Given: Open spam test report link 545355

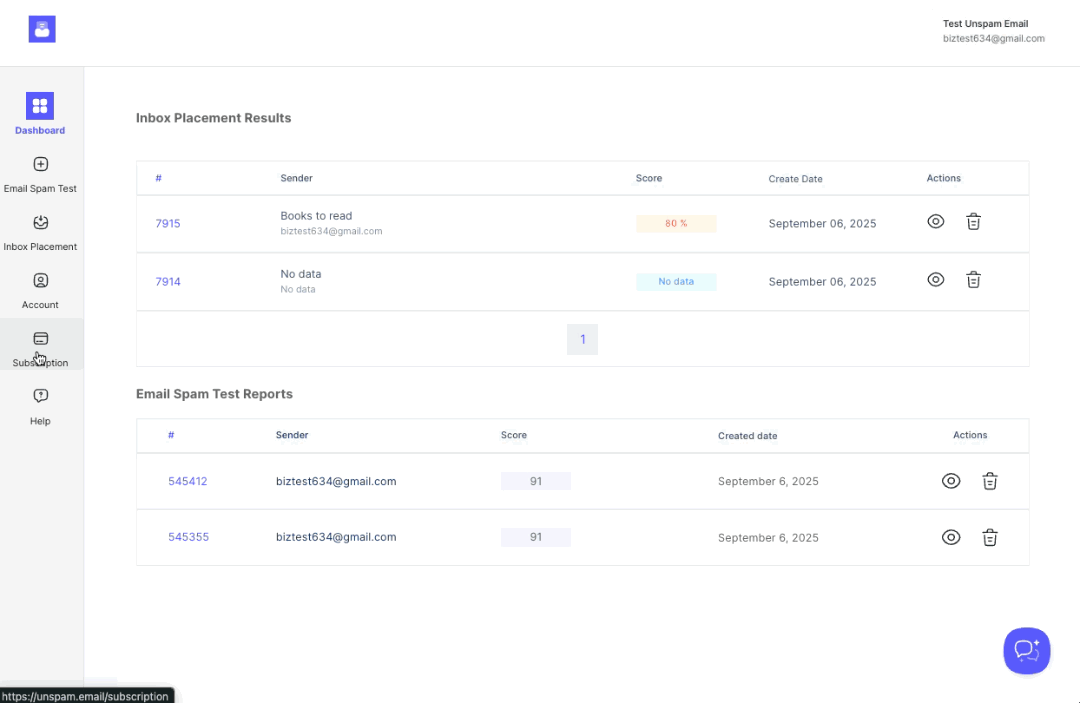Looking at the screenshot, I should (x=188, y=537).
